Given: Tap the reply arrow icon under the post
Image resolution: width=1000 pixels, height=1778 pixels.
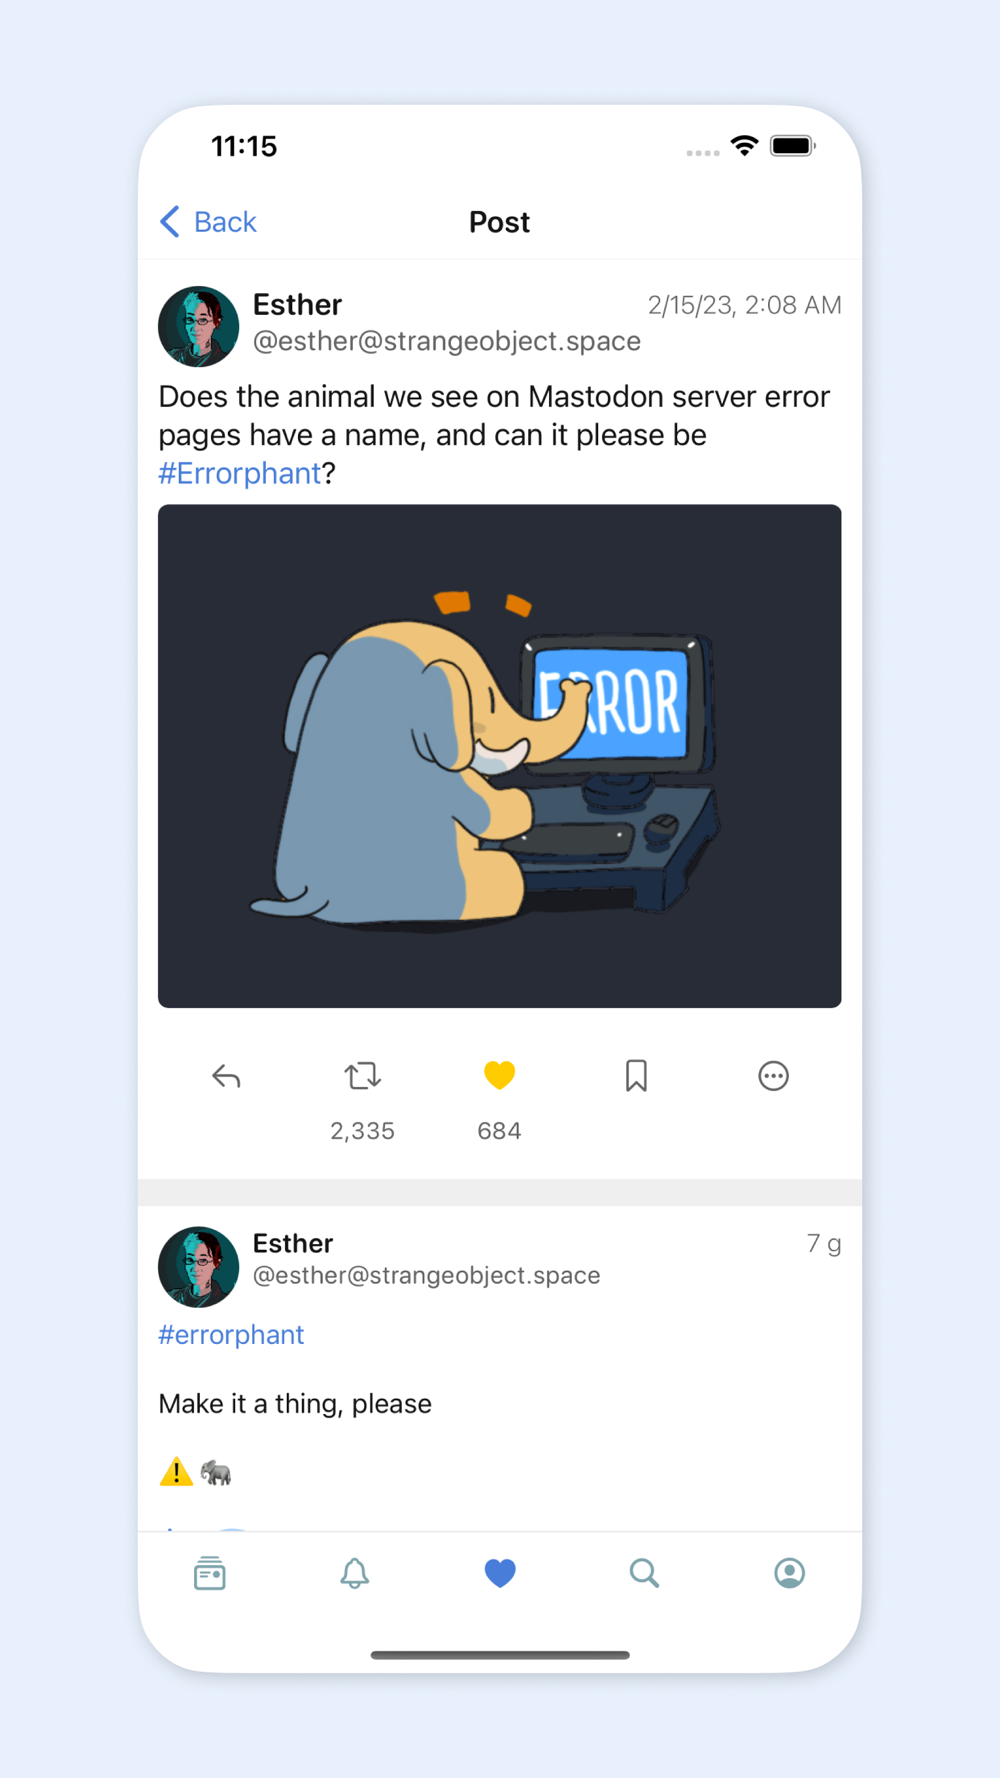Looking at the screenshot, I should pos(226,1076).
